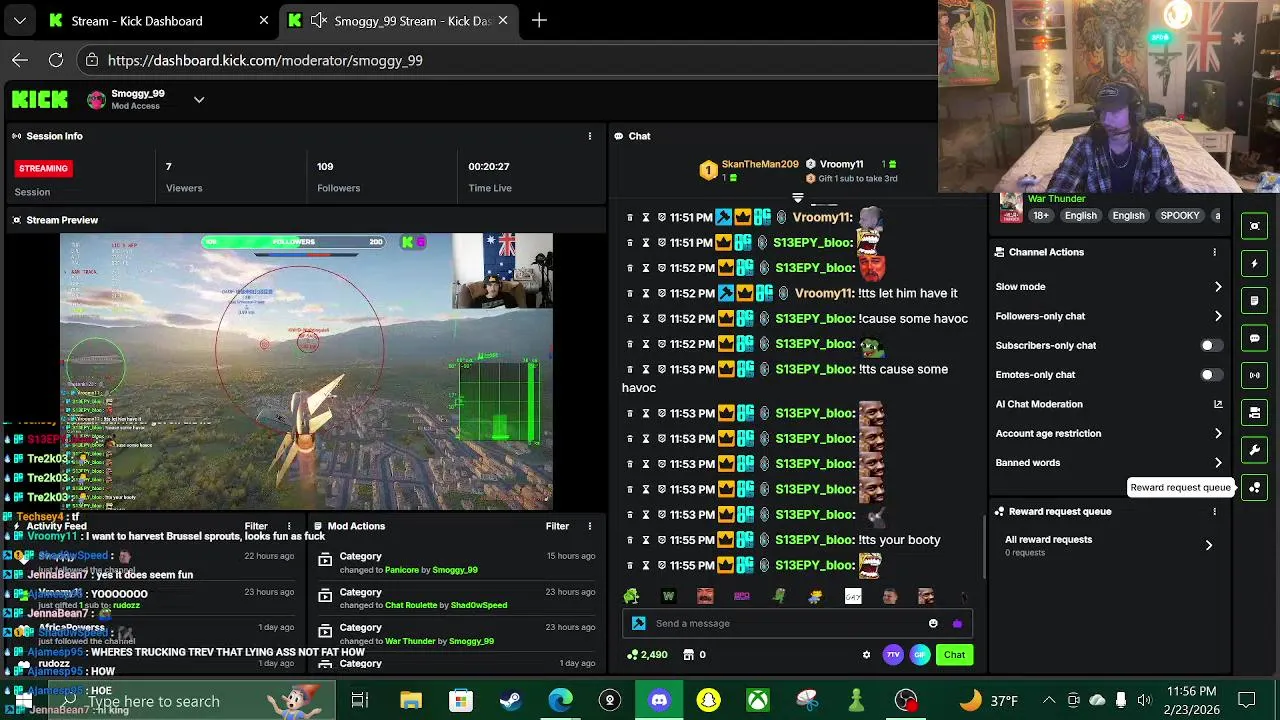Open chat settings gear icon
1280x720 pixels.
pos(866,655)
